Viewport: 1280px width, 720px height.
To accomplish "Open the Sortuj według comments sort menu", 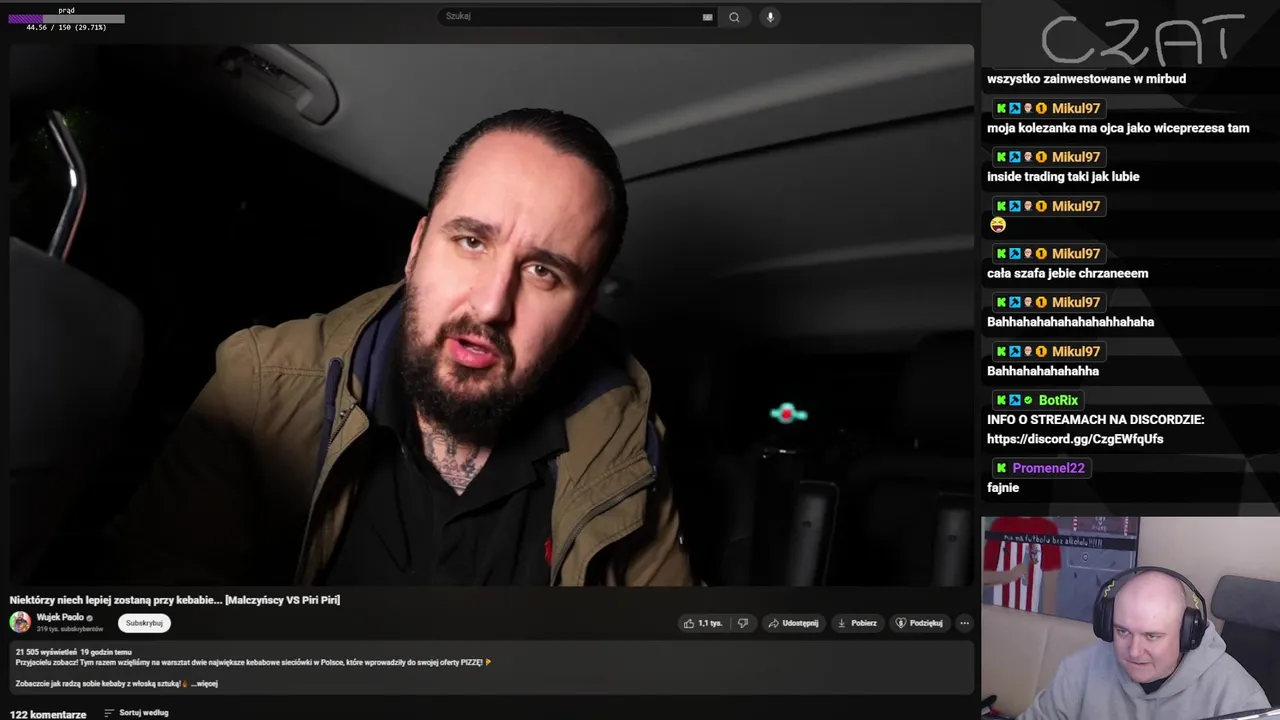I will (137, 713).
